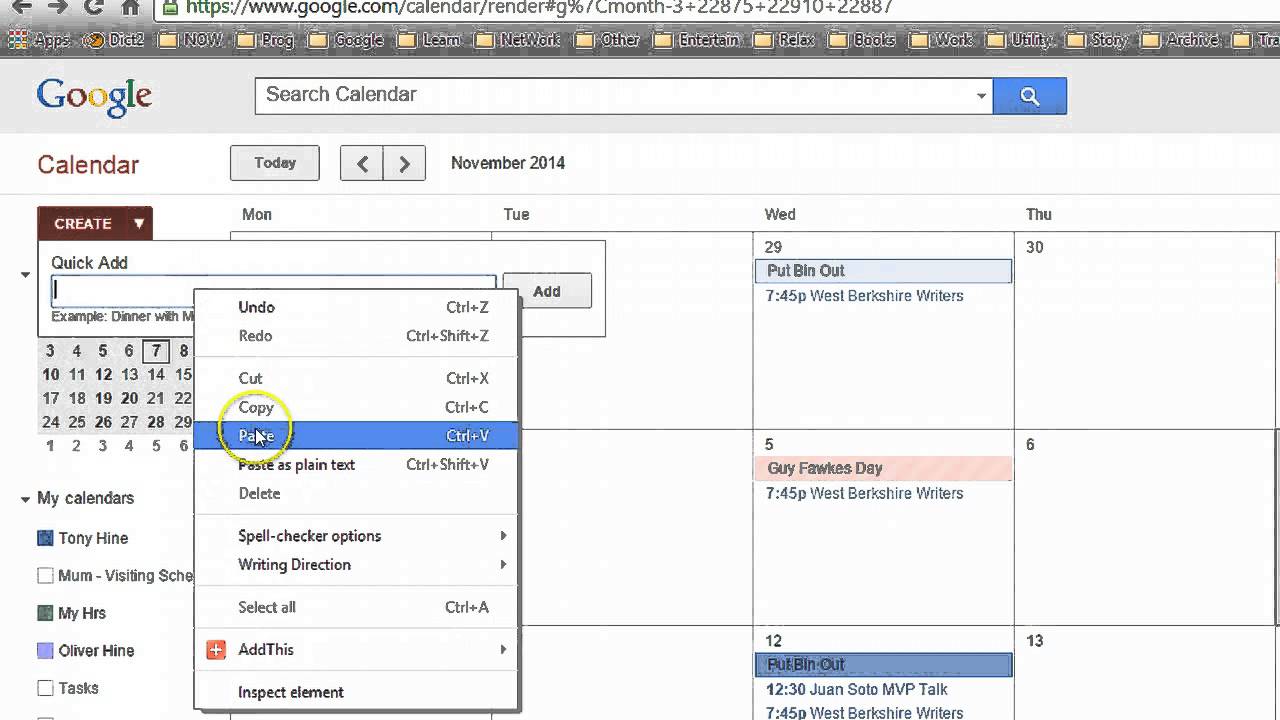Reload the page with the refresh icon
1280x720 pixels.
[94, 7]
